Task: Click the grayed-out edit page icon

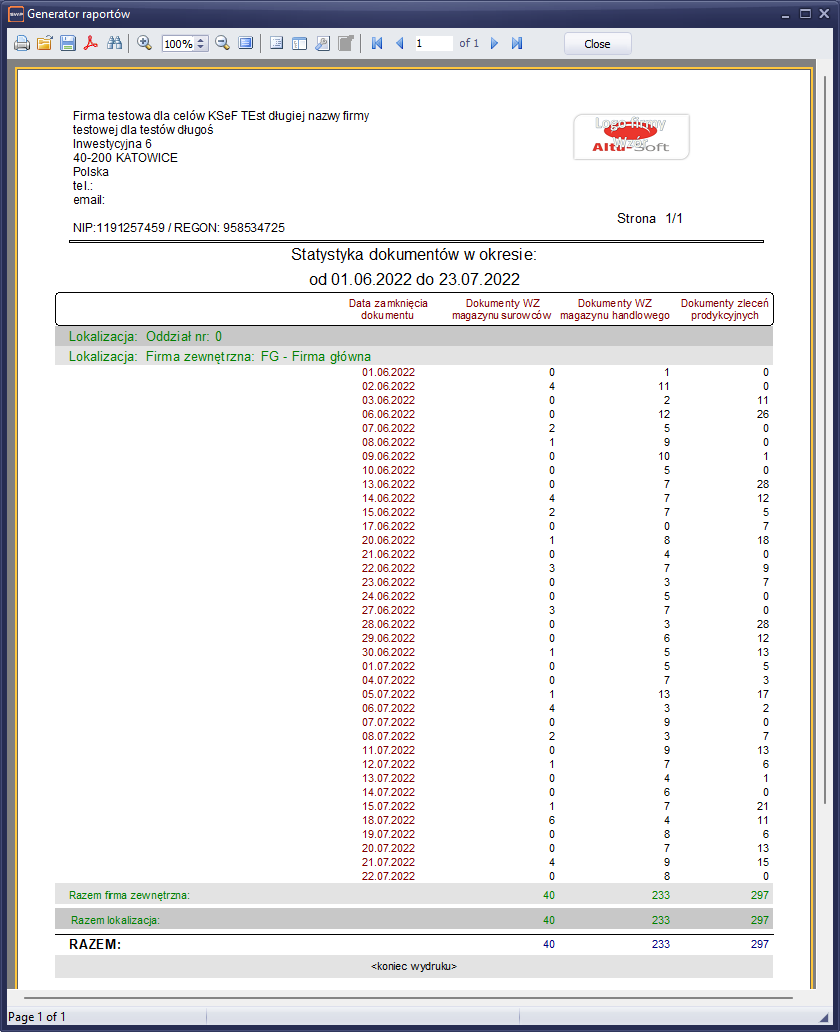Action: point(345,44)
